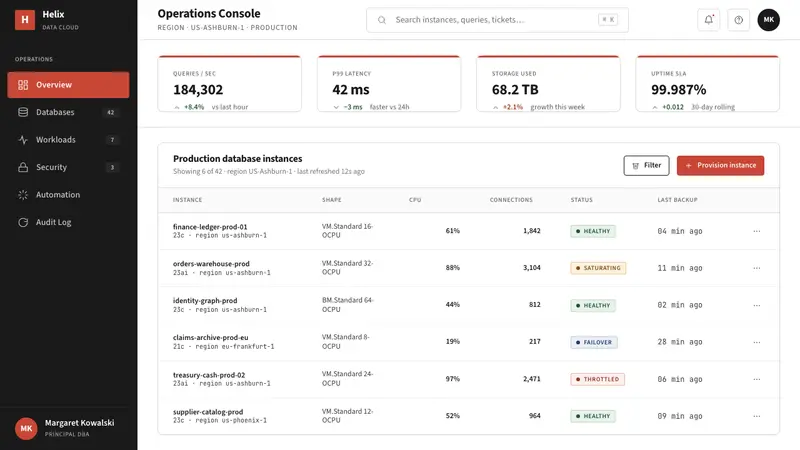
Task: Click the FAILOVER status badge
Action: pyautogui.click(x=594, y=342)
